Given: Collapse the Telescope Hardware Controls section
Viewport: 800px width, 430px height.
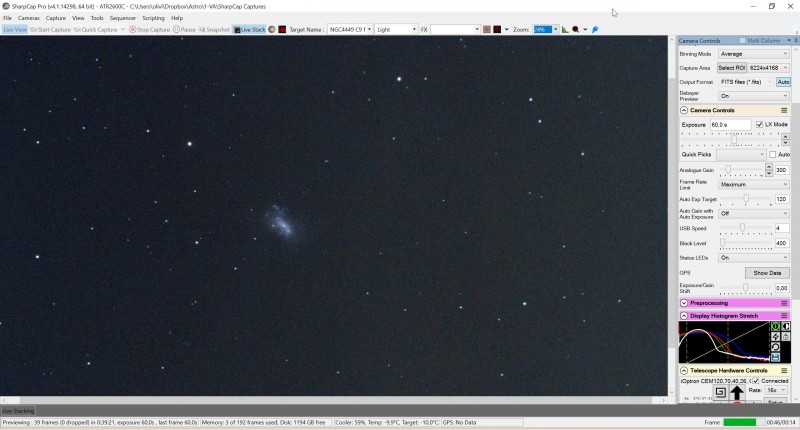Looking at the screenshot, I should coord(684,370).
